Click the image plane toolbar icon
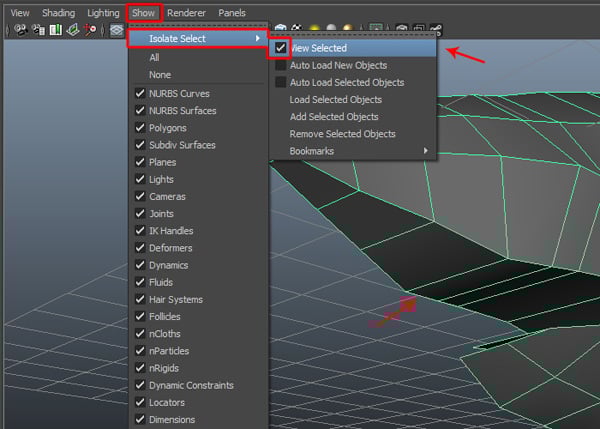 (x=72, y=30)
